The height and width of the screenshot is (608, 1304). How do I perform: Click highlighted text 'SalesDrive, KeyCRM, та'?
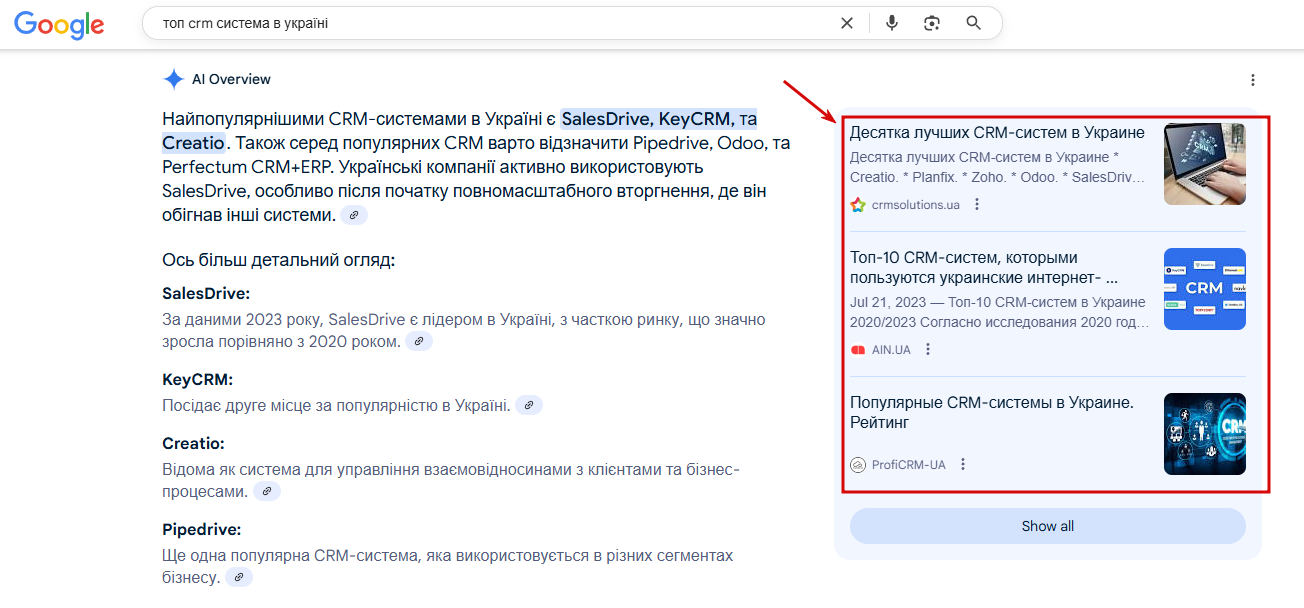[x=659, y=119]
